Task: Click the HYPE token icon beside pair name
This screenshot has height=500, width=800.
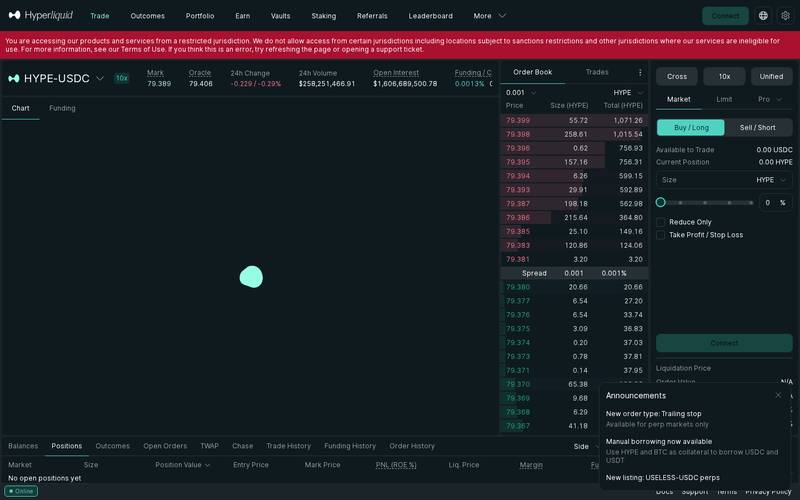Action: point(14,78)
